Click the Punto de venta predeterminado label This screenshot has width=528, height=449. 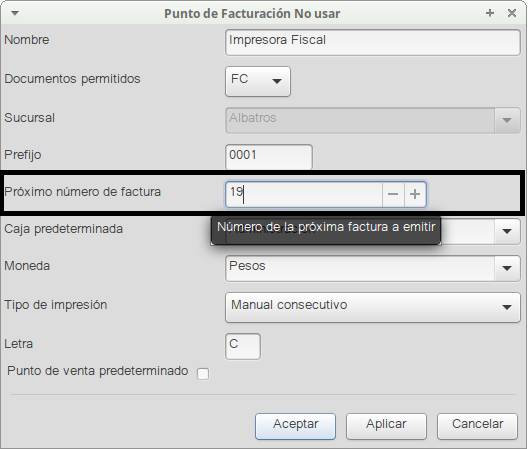pos(98,371)
